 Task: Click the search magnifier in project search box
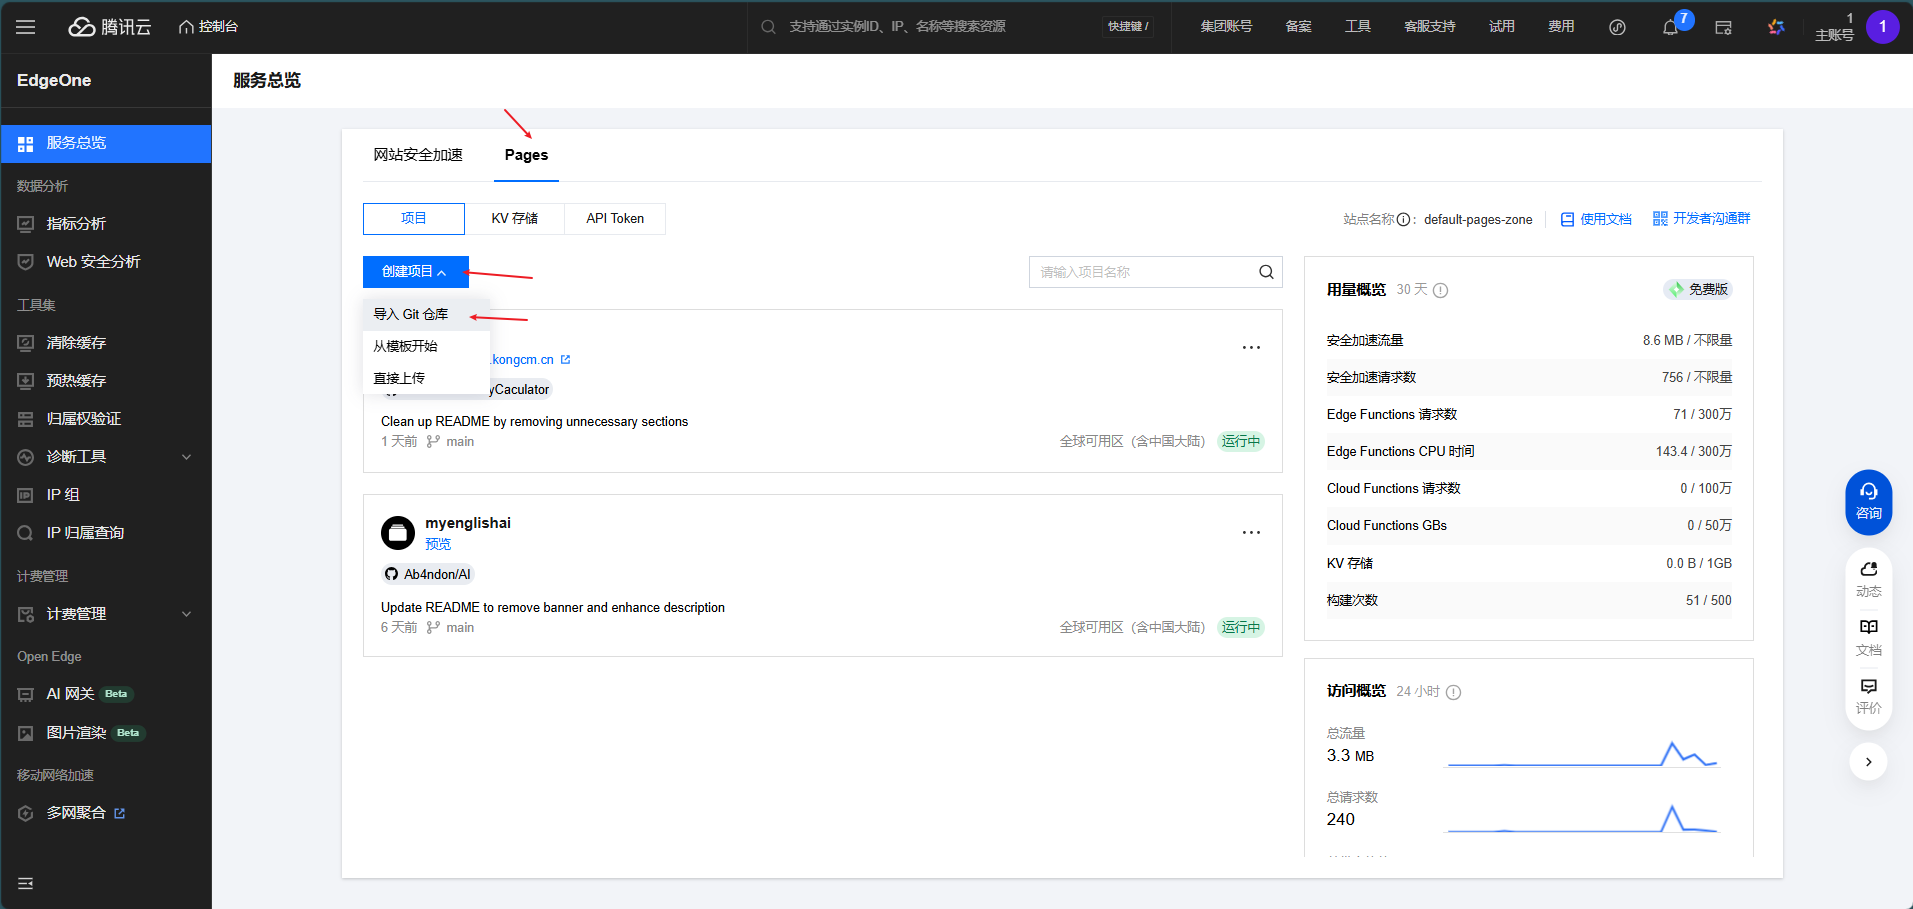pos(1266,272)
